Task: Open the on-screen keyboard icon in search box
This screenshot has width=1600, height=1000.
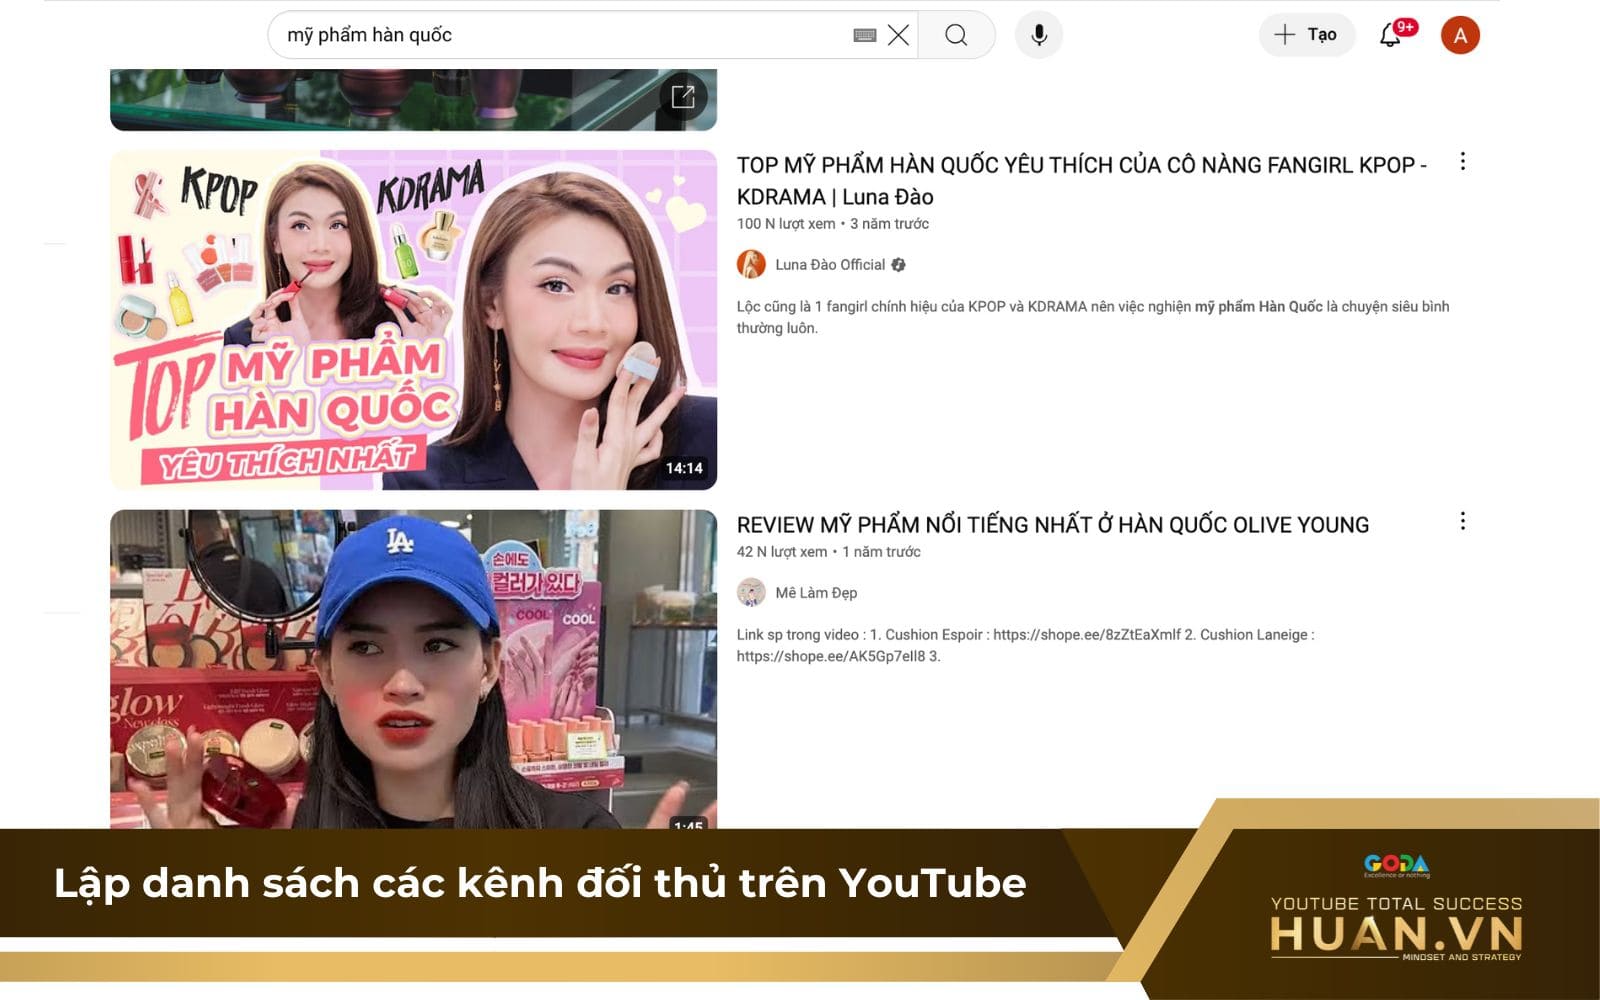Action: point(865,35)
